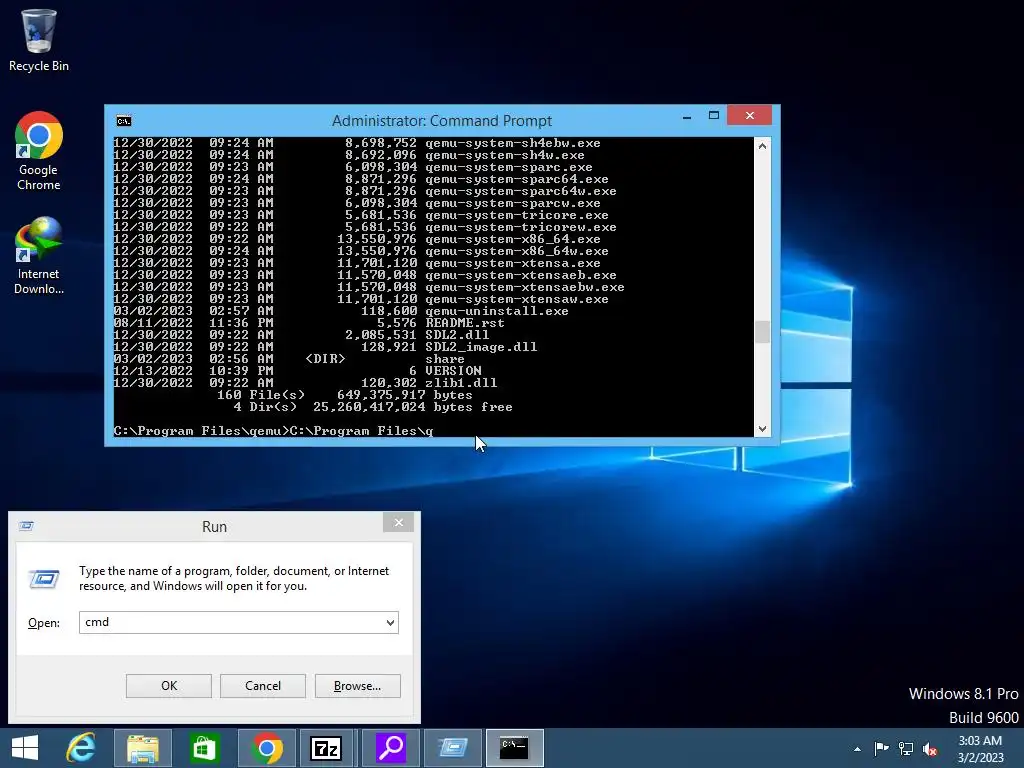Image resolution: width=1024 pixels, height=768 pixels.
Task: Open the Windows Store taskbar icon
Action: [204, 748]
